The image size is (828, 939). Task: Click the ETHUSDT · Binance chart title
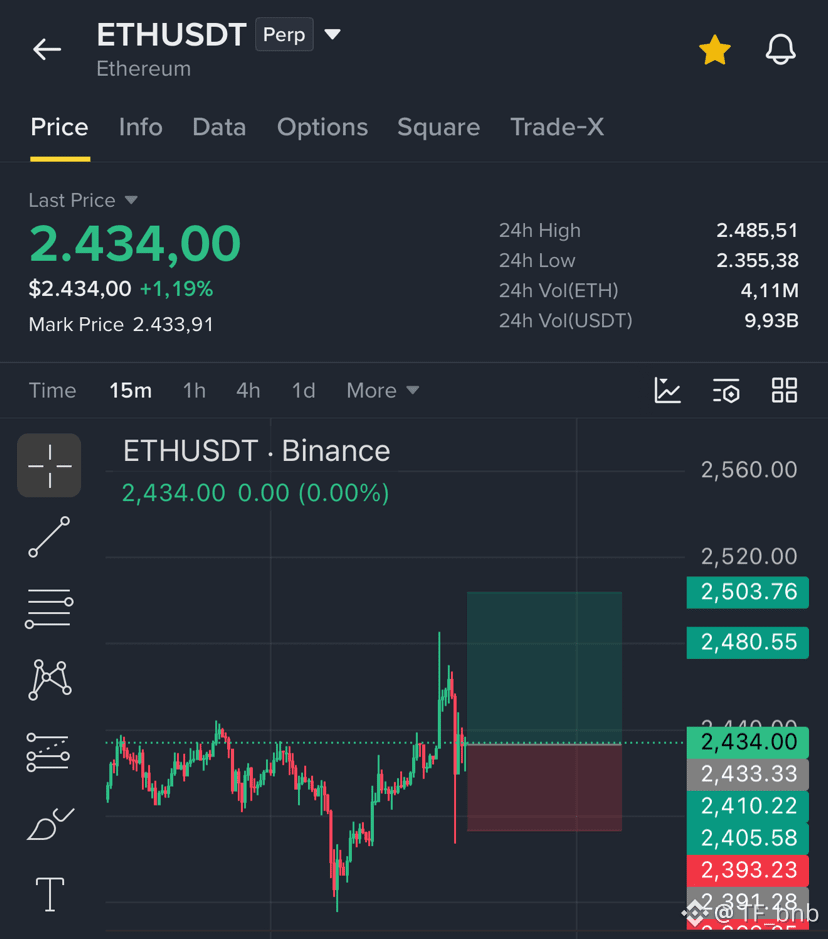click(256, 451)
